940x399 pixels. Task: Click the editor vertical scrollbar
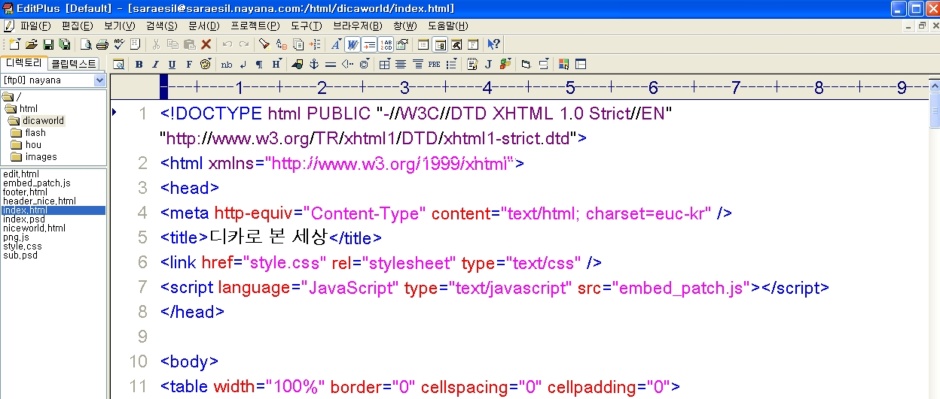pyautogui.click(x=935, y=240)
